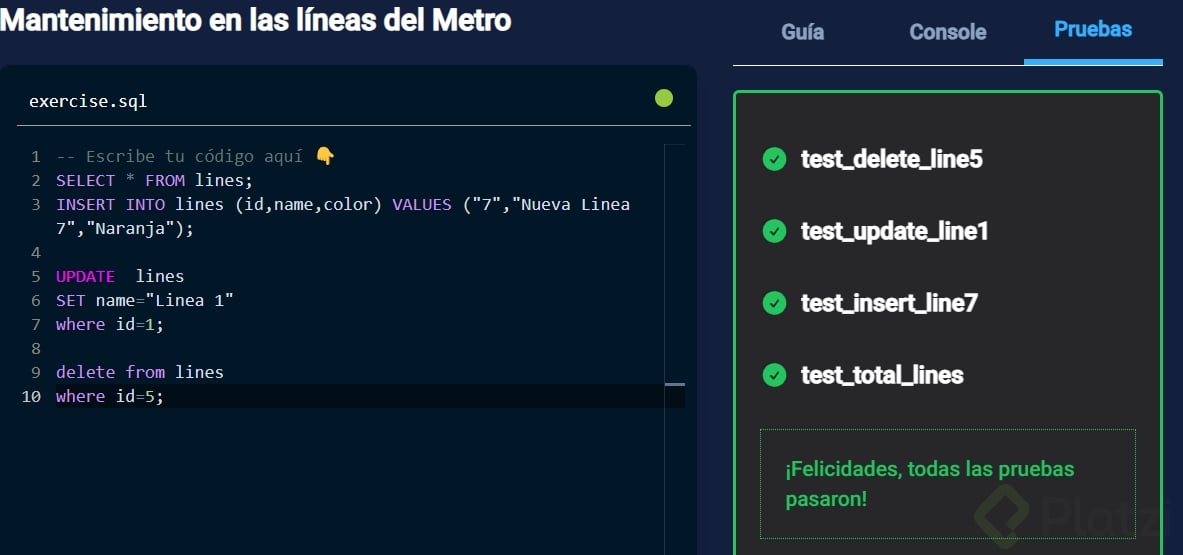Click the green check beside test_delete_line5
1183x555 pixels.
[x=774, y=159]
